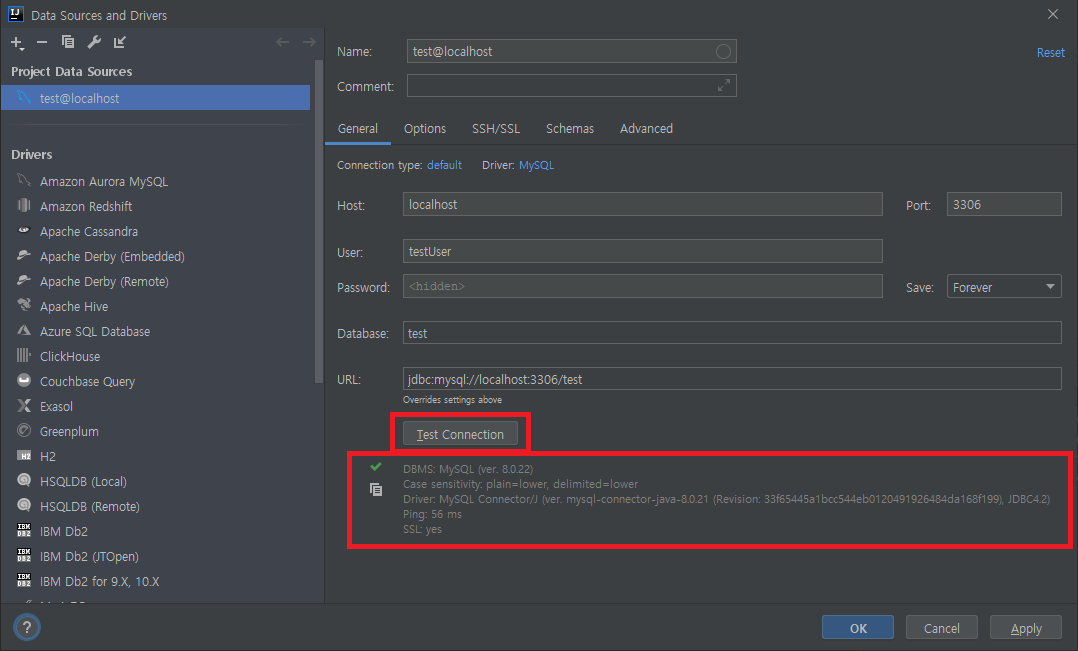
Task: Open the SSH/SSL tab
Action: click(496, 129)
